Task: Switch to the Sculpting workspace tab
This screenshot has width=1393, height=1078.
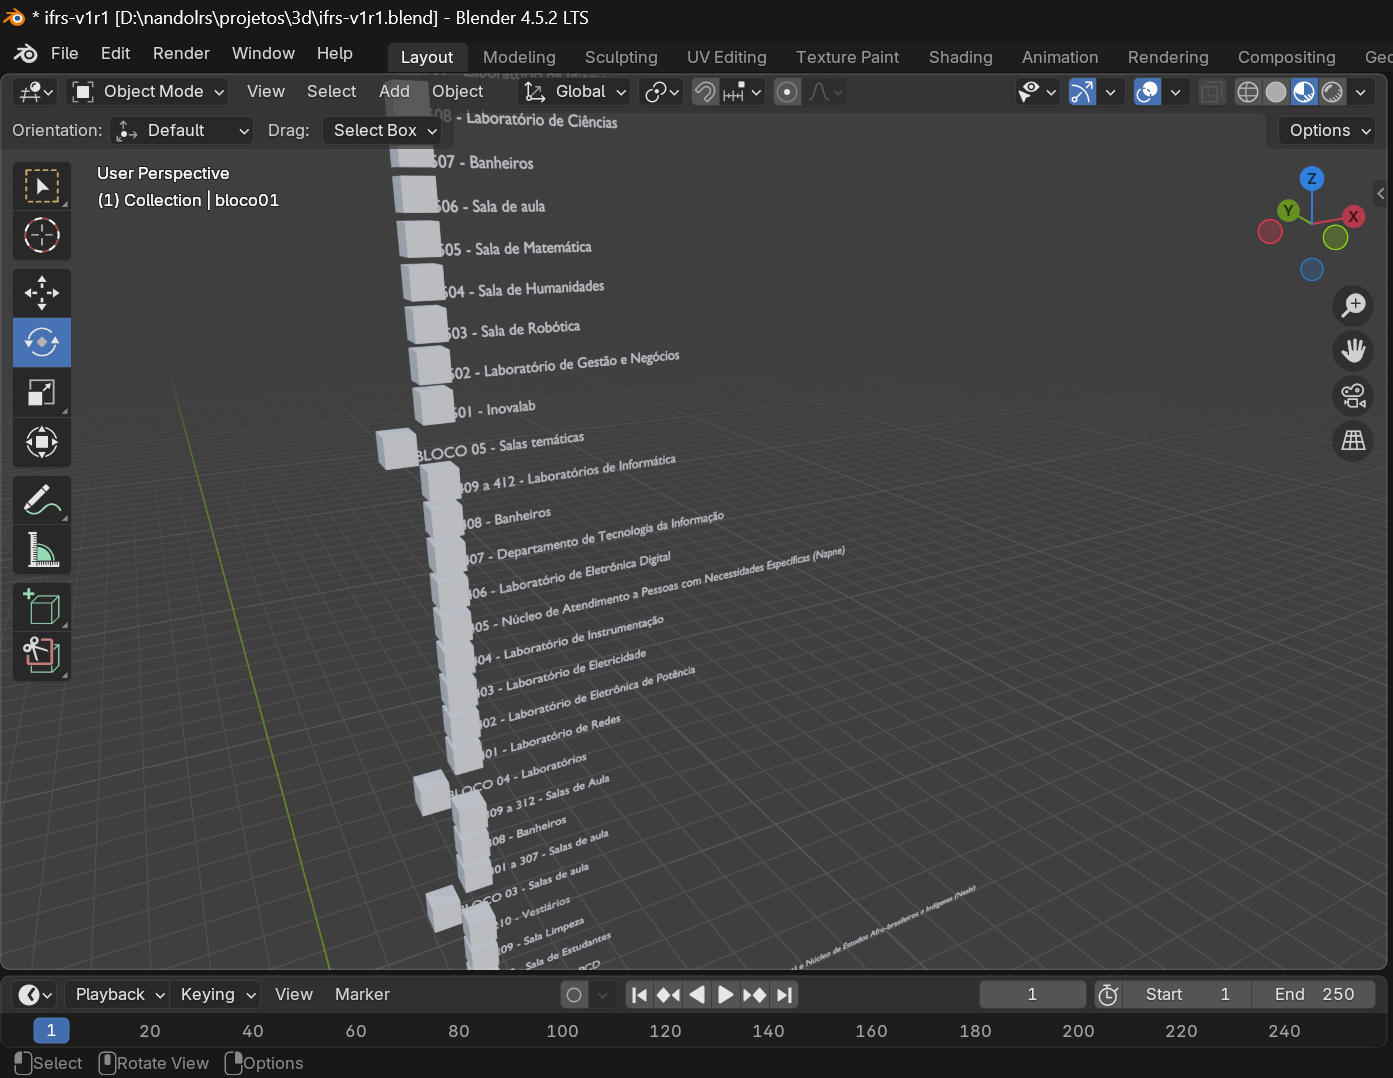Action: click(x=621, y=57)
